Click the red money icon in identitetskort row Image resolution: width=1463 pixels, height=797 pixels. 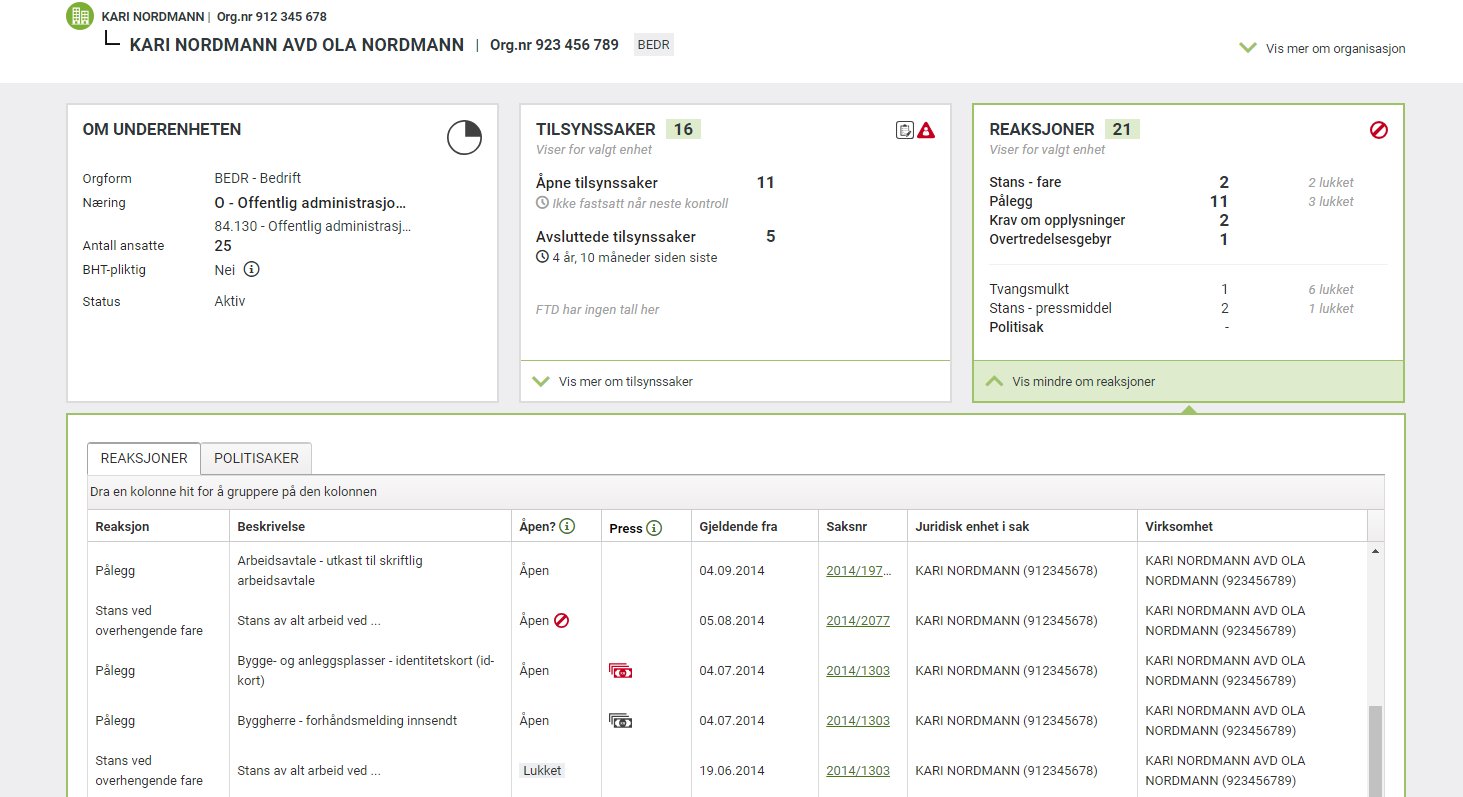[x=620, y=671]
